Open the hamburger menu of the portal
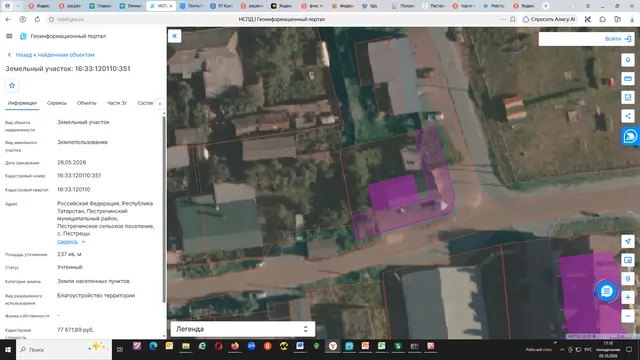The height and width of the screenshot is (360, 640). (x=9, y=36)
